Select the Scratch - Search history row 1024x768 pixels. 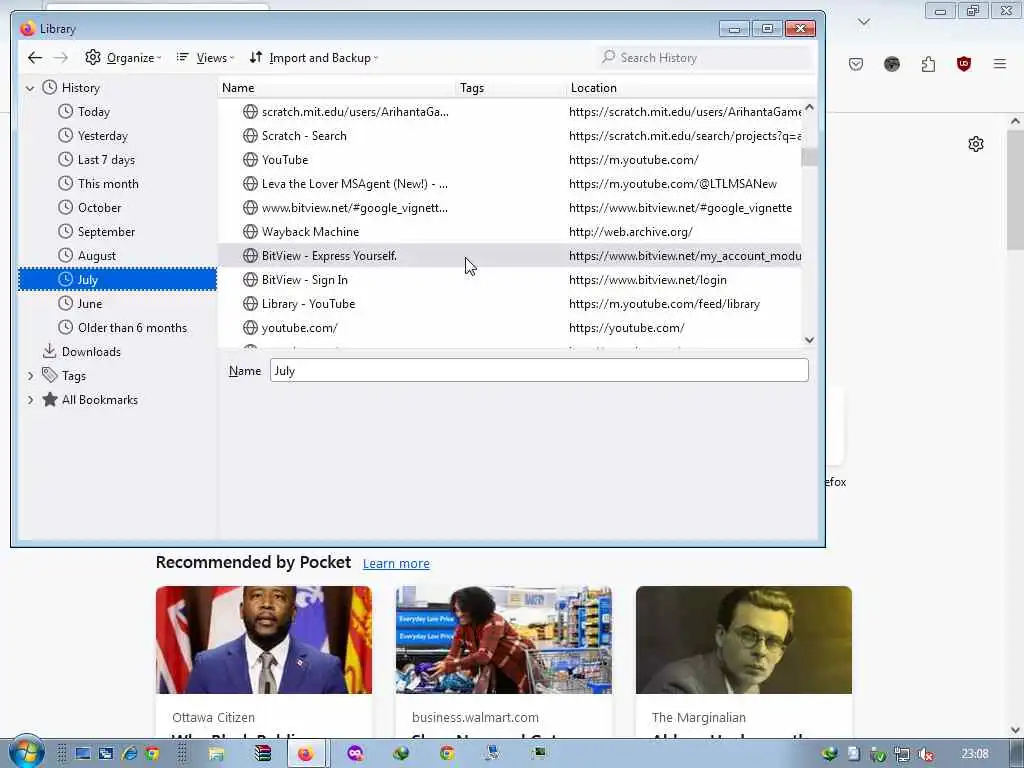click(509, 136)
